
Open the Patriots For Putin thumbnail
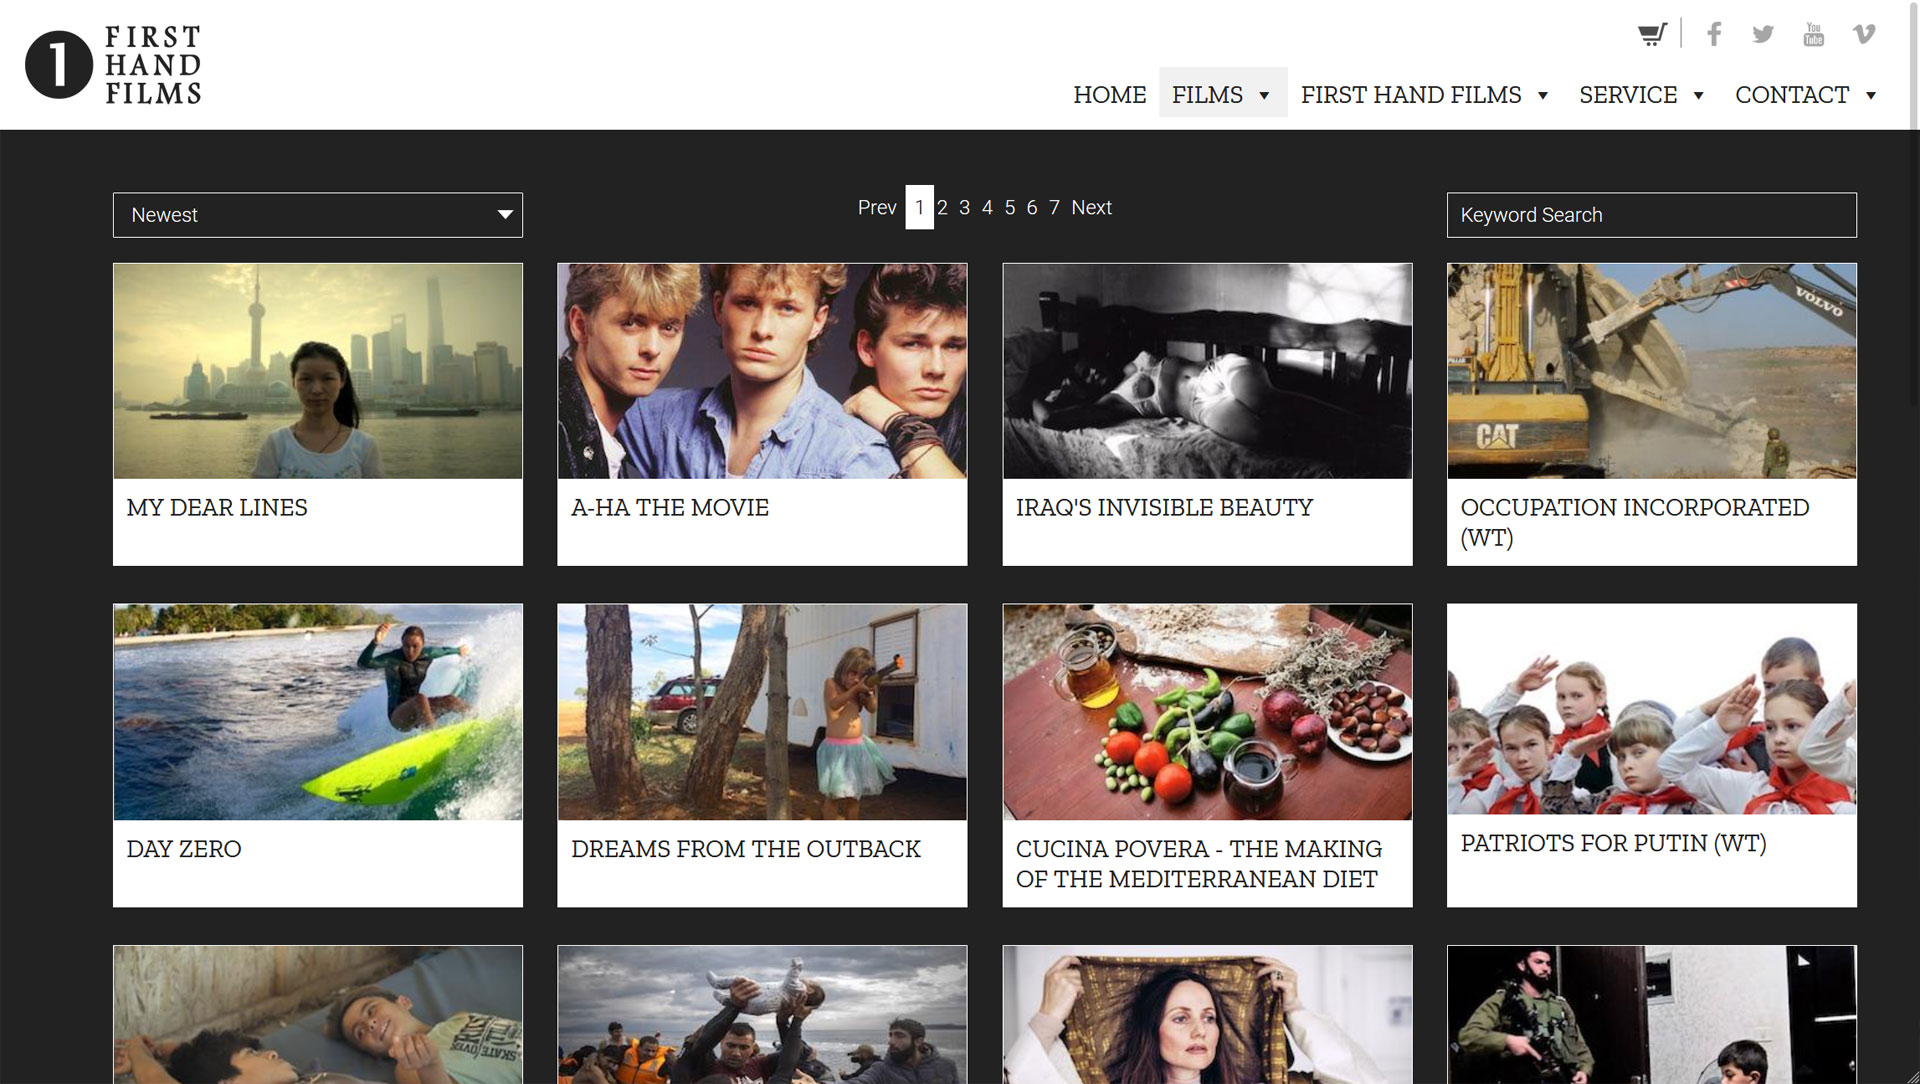click(x=1651, y=709)
